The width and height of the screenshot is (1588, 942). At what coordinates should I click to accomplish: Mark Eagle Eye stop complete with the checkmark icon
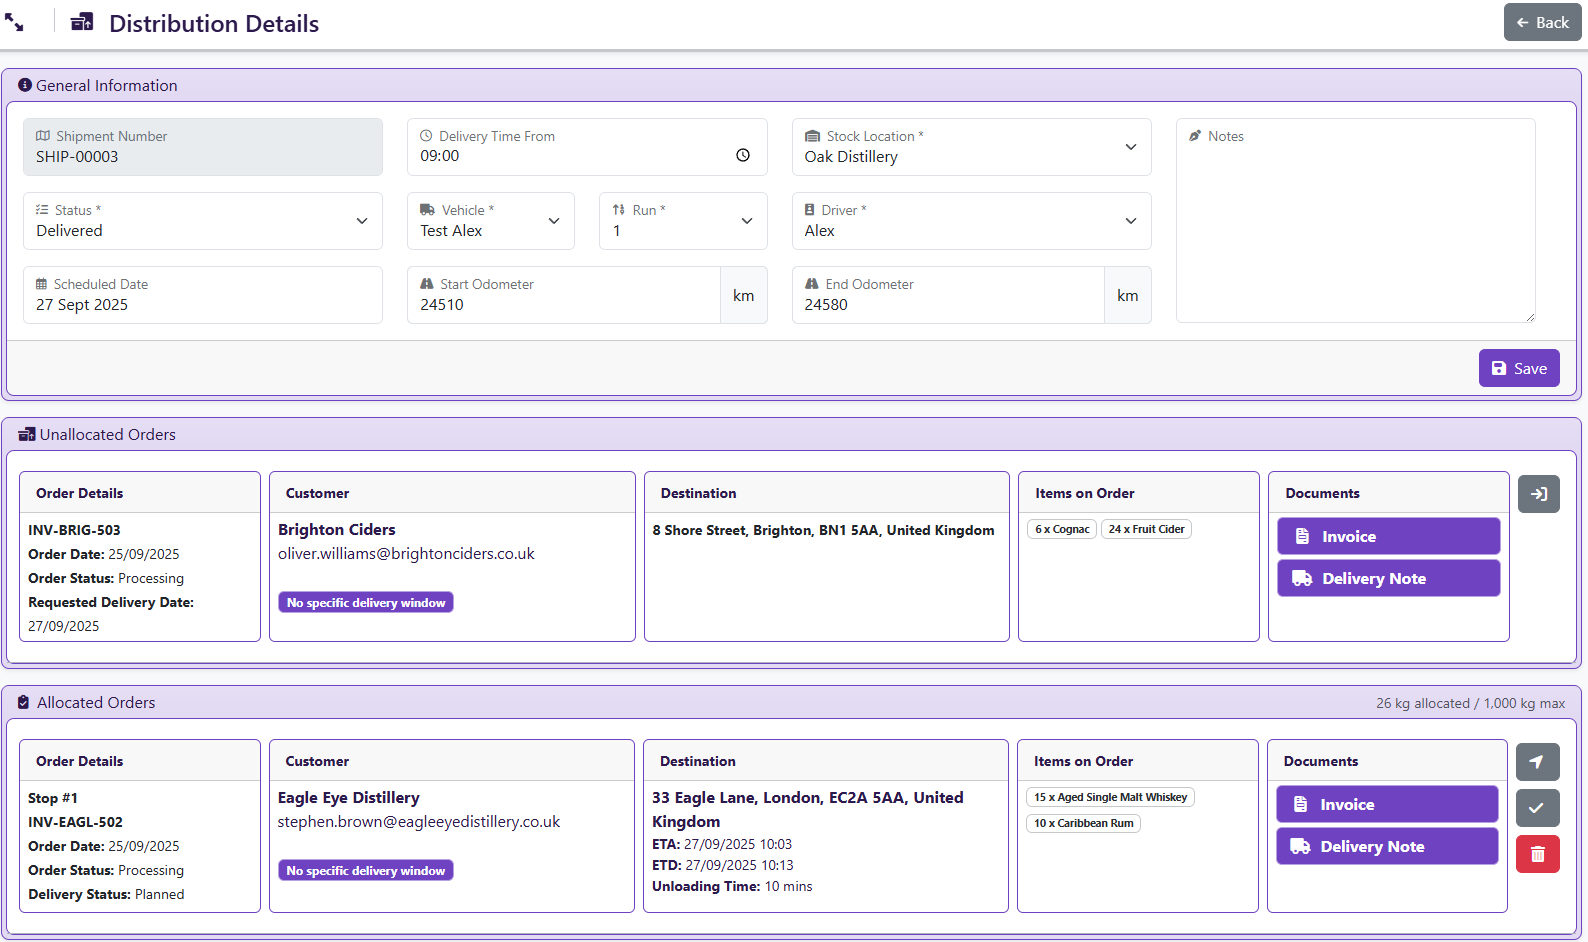(x=1537, y=808)
